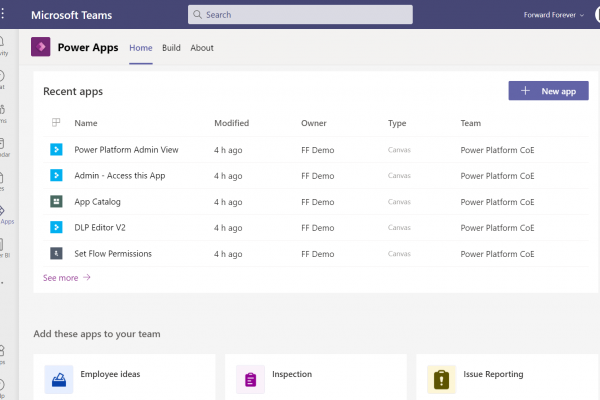Screen dimensions: 600x400
Task: Select the Issue Reporting card title
Action: coord(493,374)
